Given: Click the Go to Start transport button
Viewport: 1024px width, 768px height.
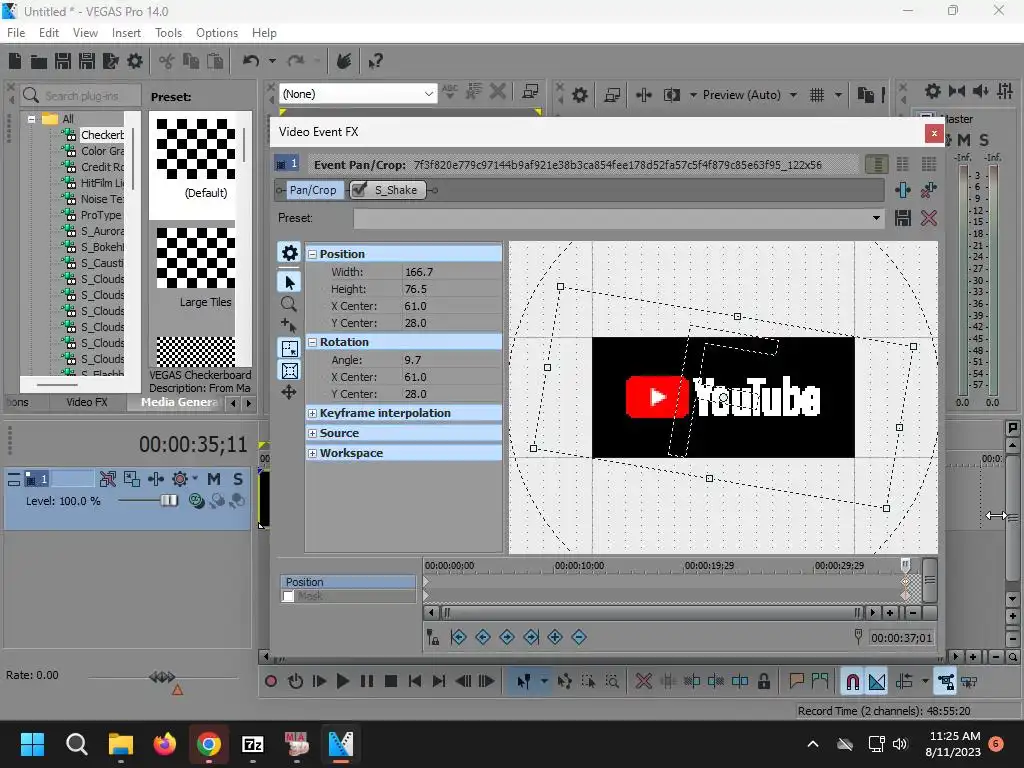Looking at the screenshot, I should [415, 682].
